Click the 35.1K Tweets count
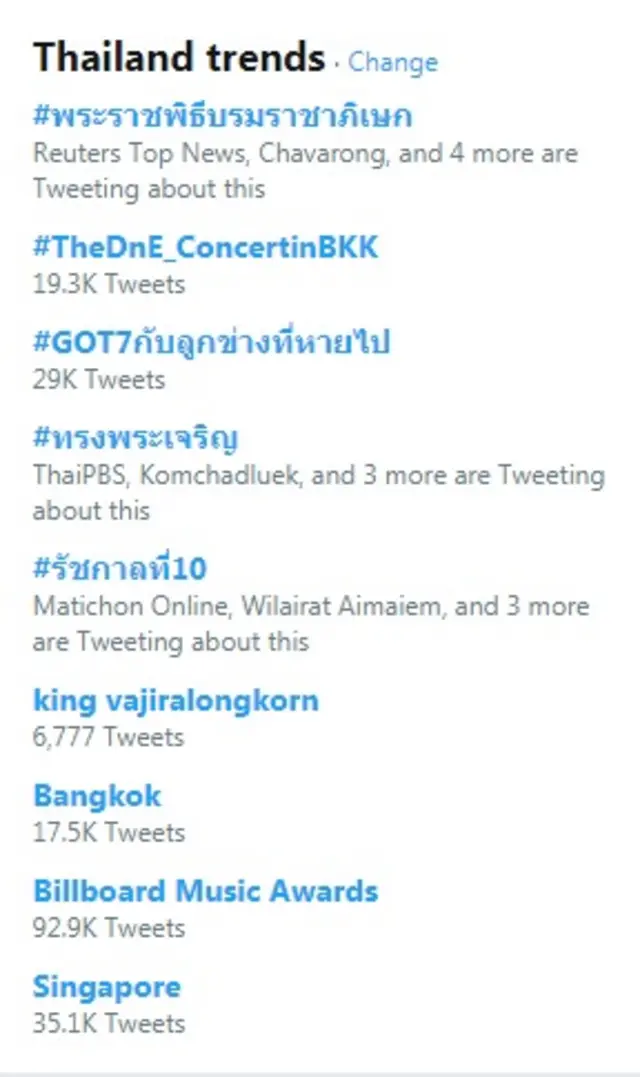This screenshot has width=640, height=1077. pos(109,1023)
